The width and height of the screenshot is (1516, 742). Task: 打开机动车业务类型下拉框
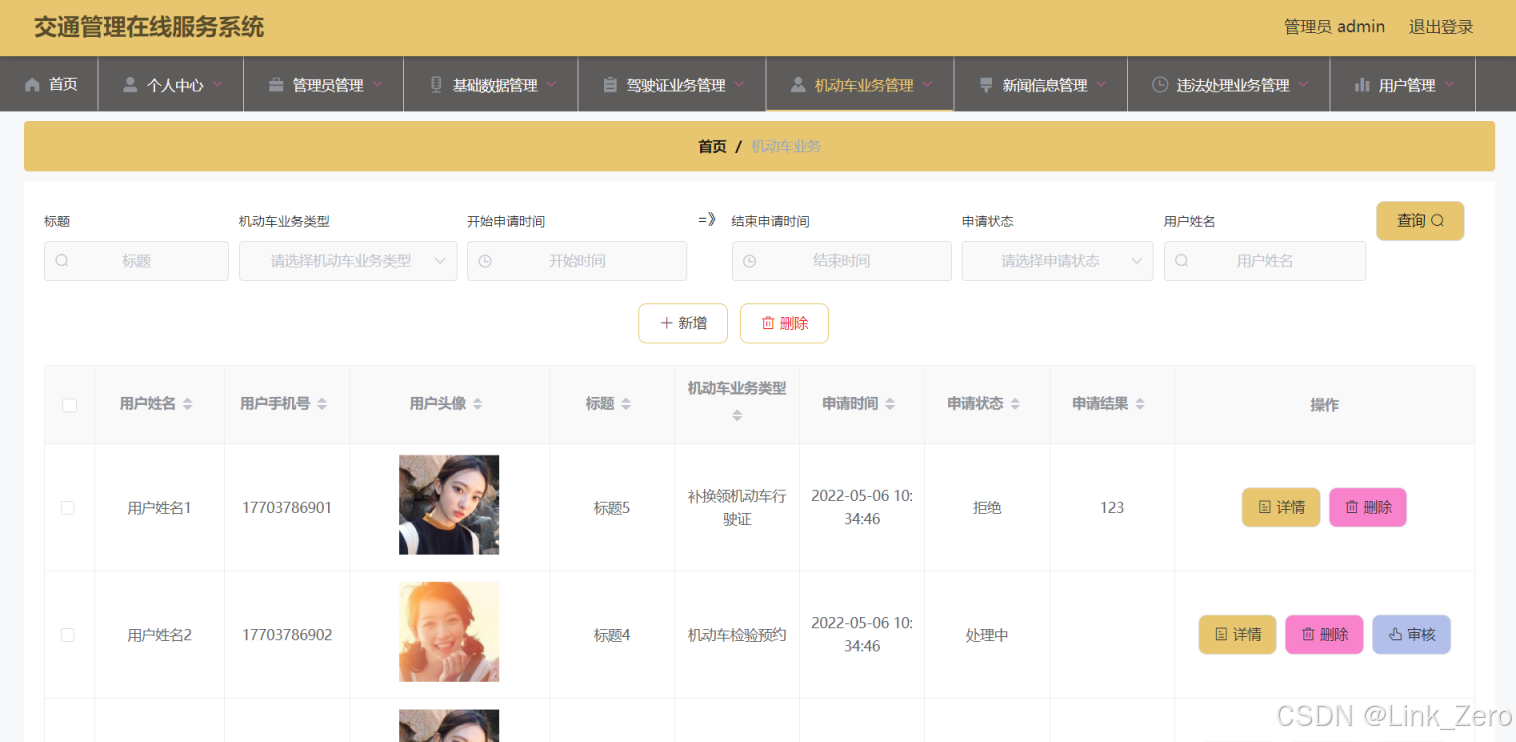pos(348,261)
